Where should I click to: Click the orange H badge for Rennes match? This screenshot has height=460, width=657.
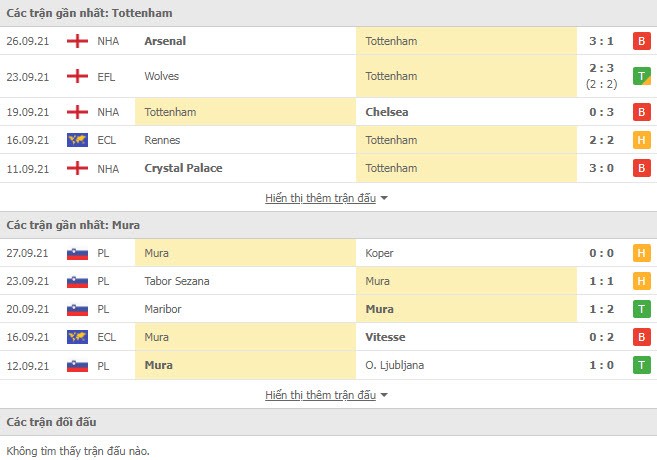(x=640, y=140)
